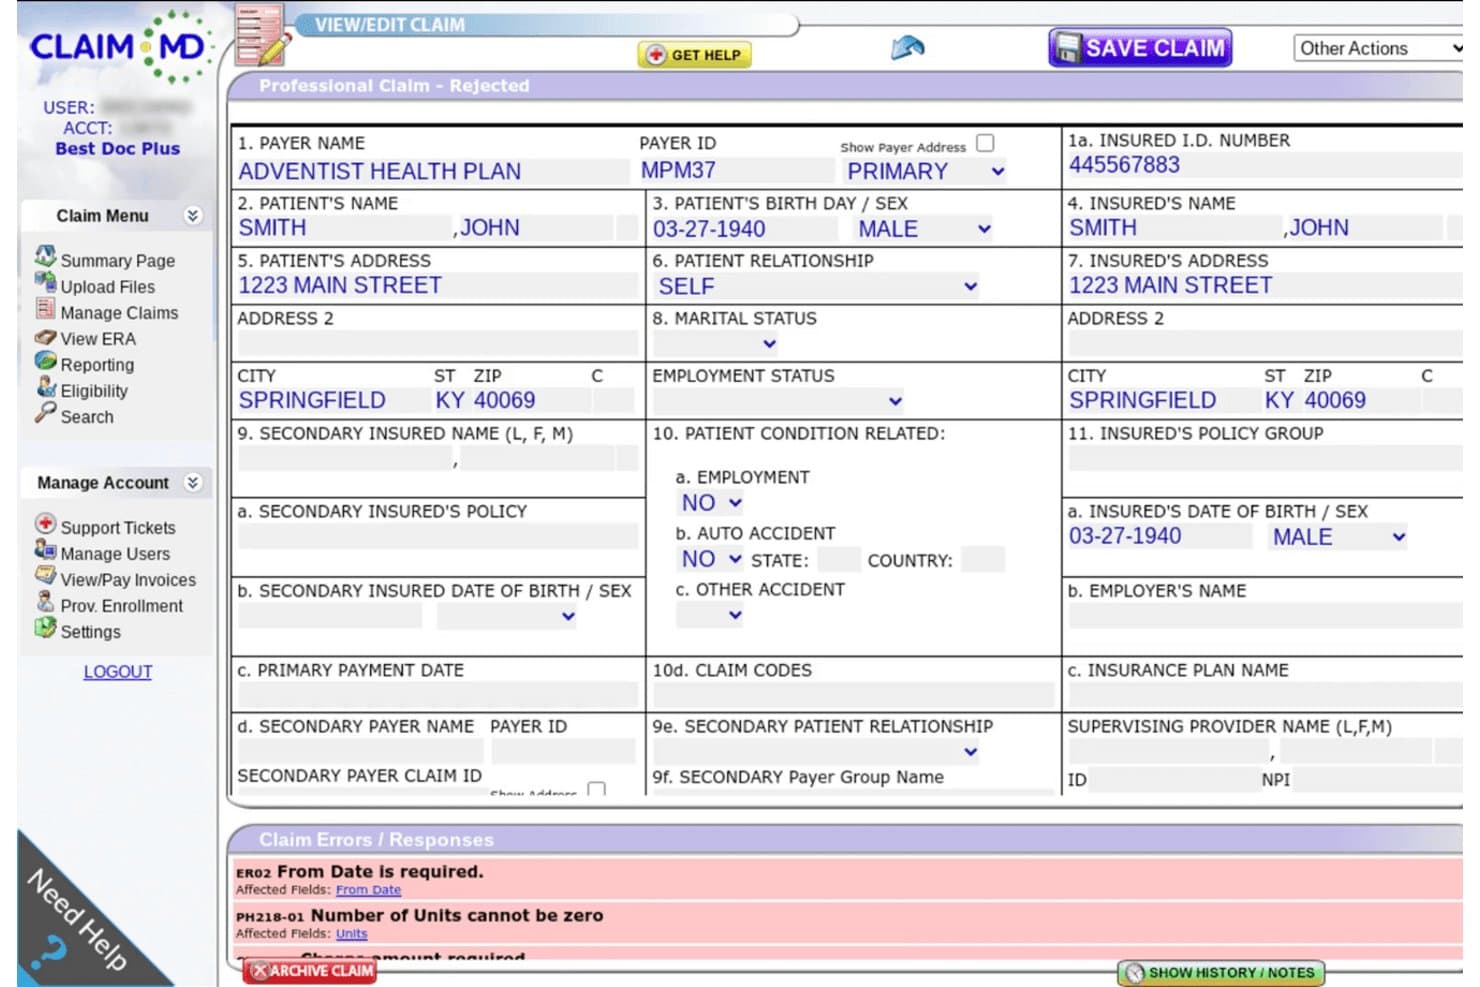Click patient's birth date field
The image size is (1480, 987).
[744, 229]
